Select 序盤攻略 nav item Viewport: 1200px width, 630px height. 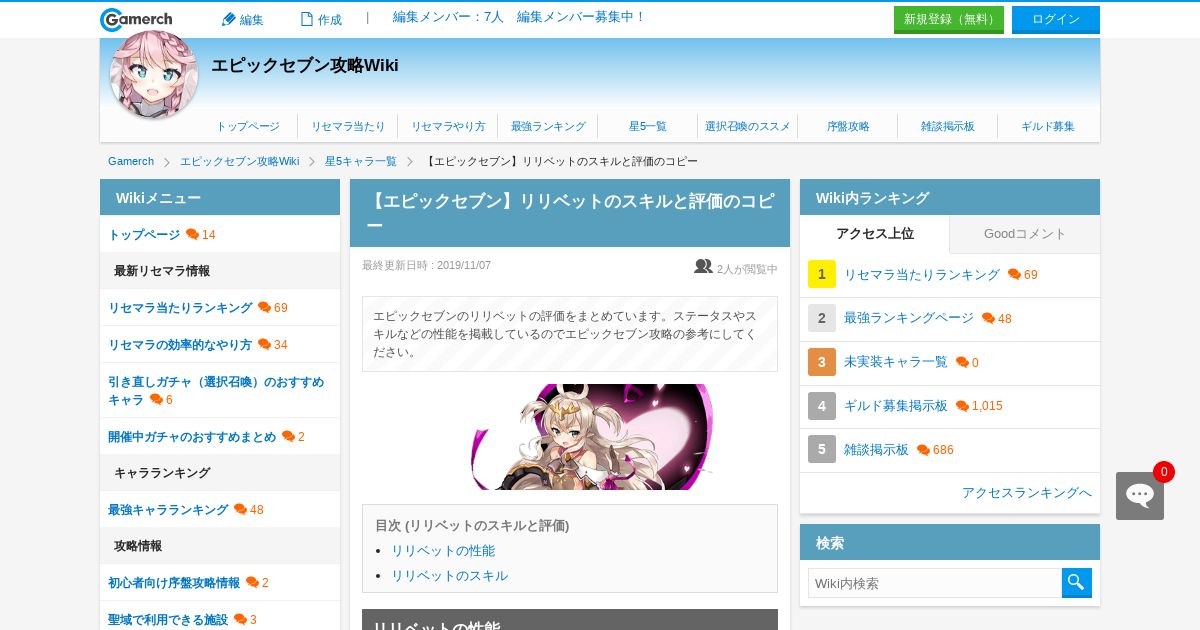click(848, 127)
